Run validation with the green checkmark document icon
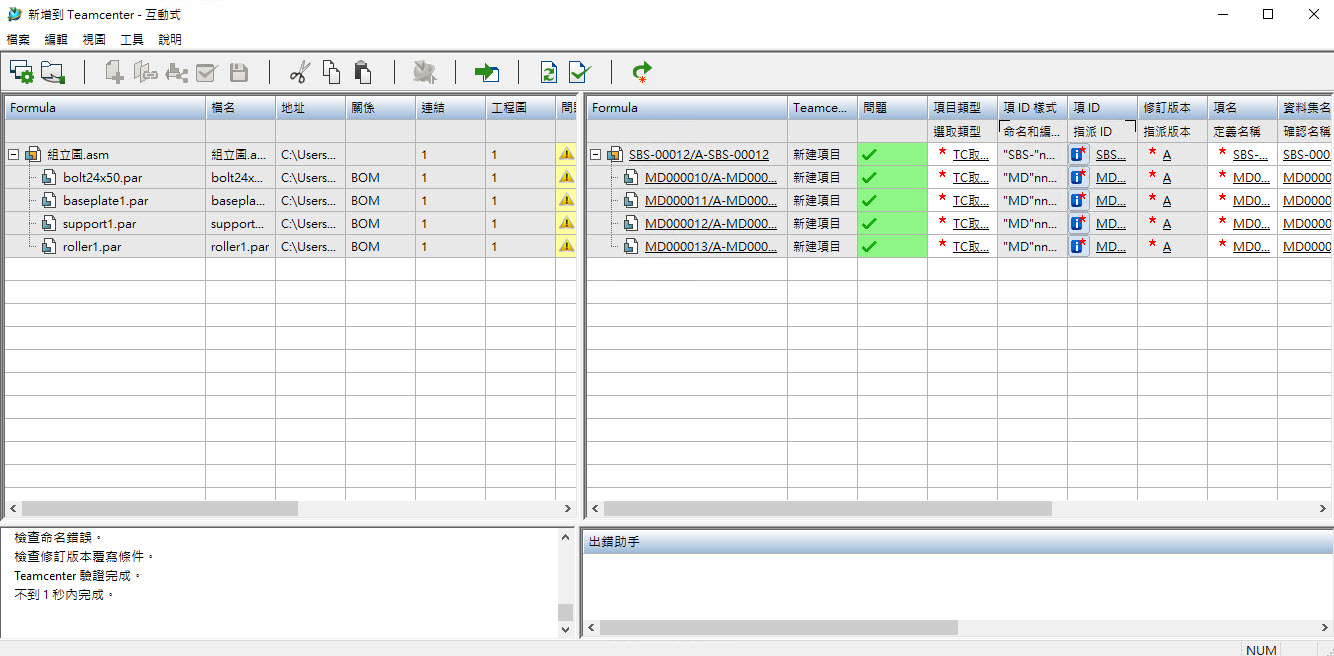1334x656 pixels. pos(580,72)
